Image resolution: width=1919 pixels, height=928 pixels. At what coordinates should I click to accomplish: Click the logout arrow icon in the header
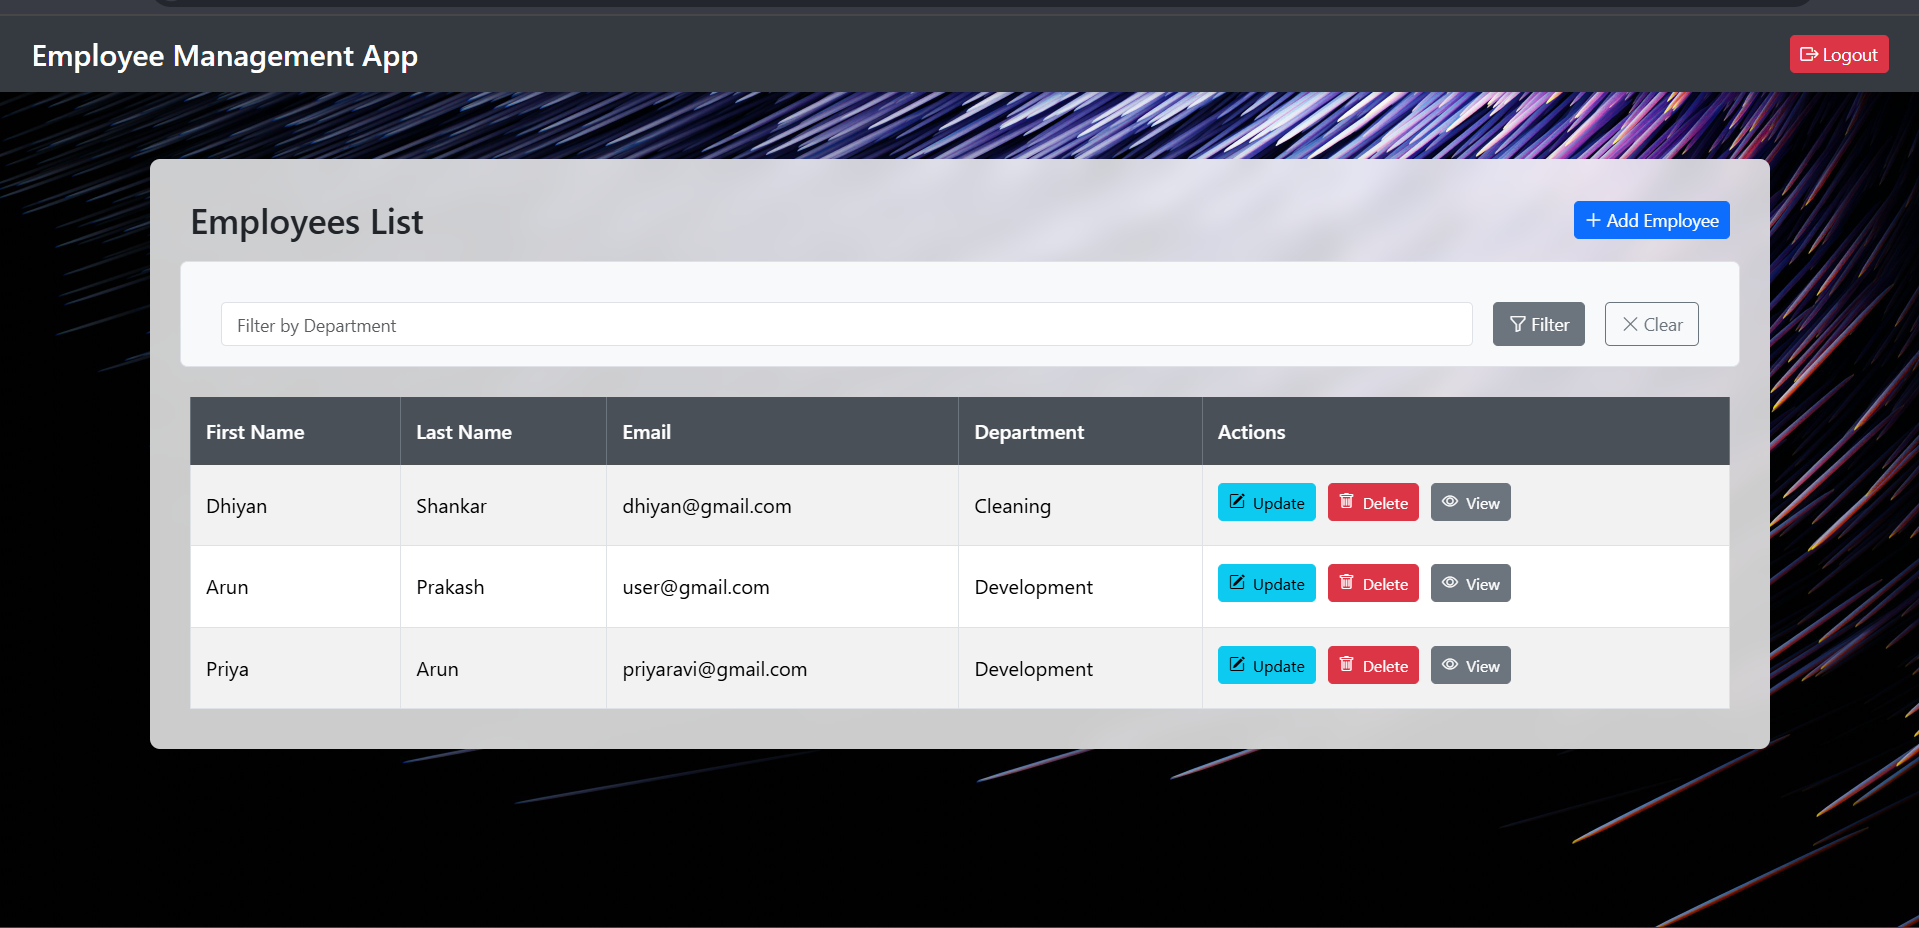(1810, 54)
